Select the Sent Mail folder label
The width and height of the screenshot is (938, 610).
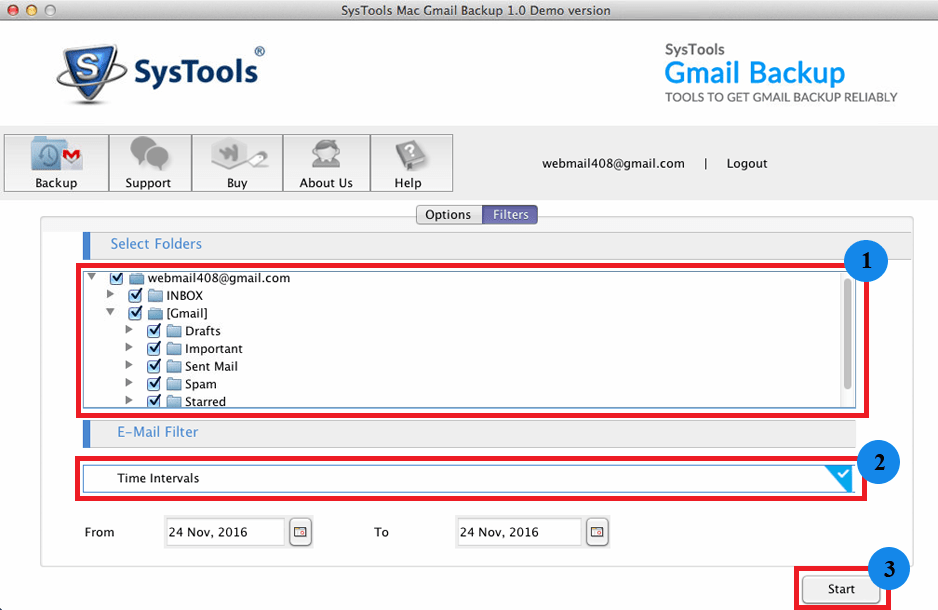click(211, 367)
